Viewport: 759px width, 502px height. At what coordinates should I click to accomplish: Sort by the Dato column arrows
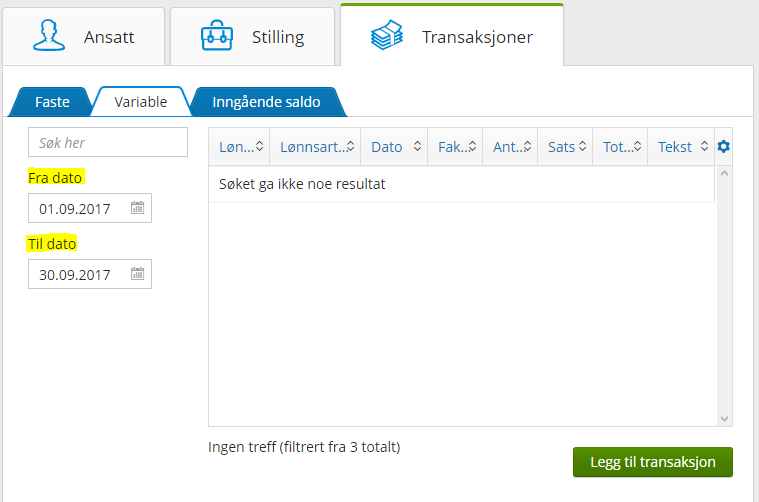[415, 147]
